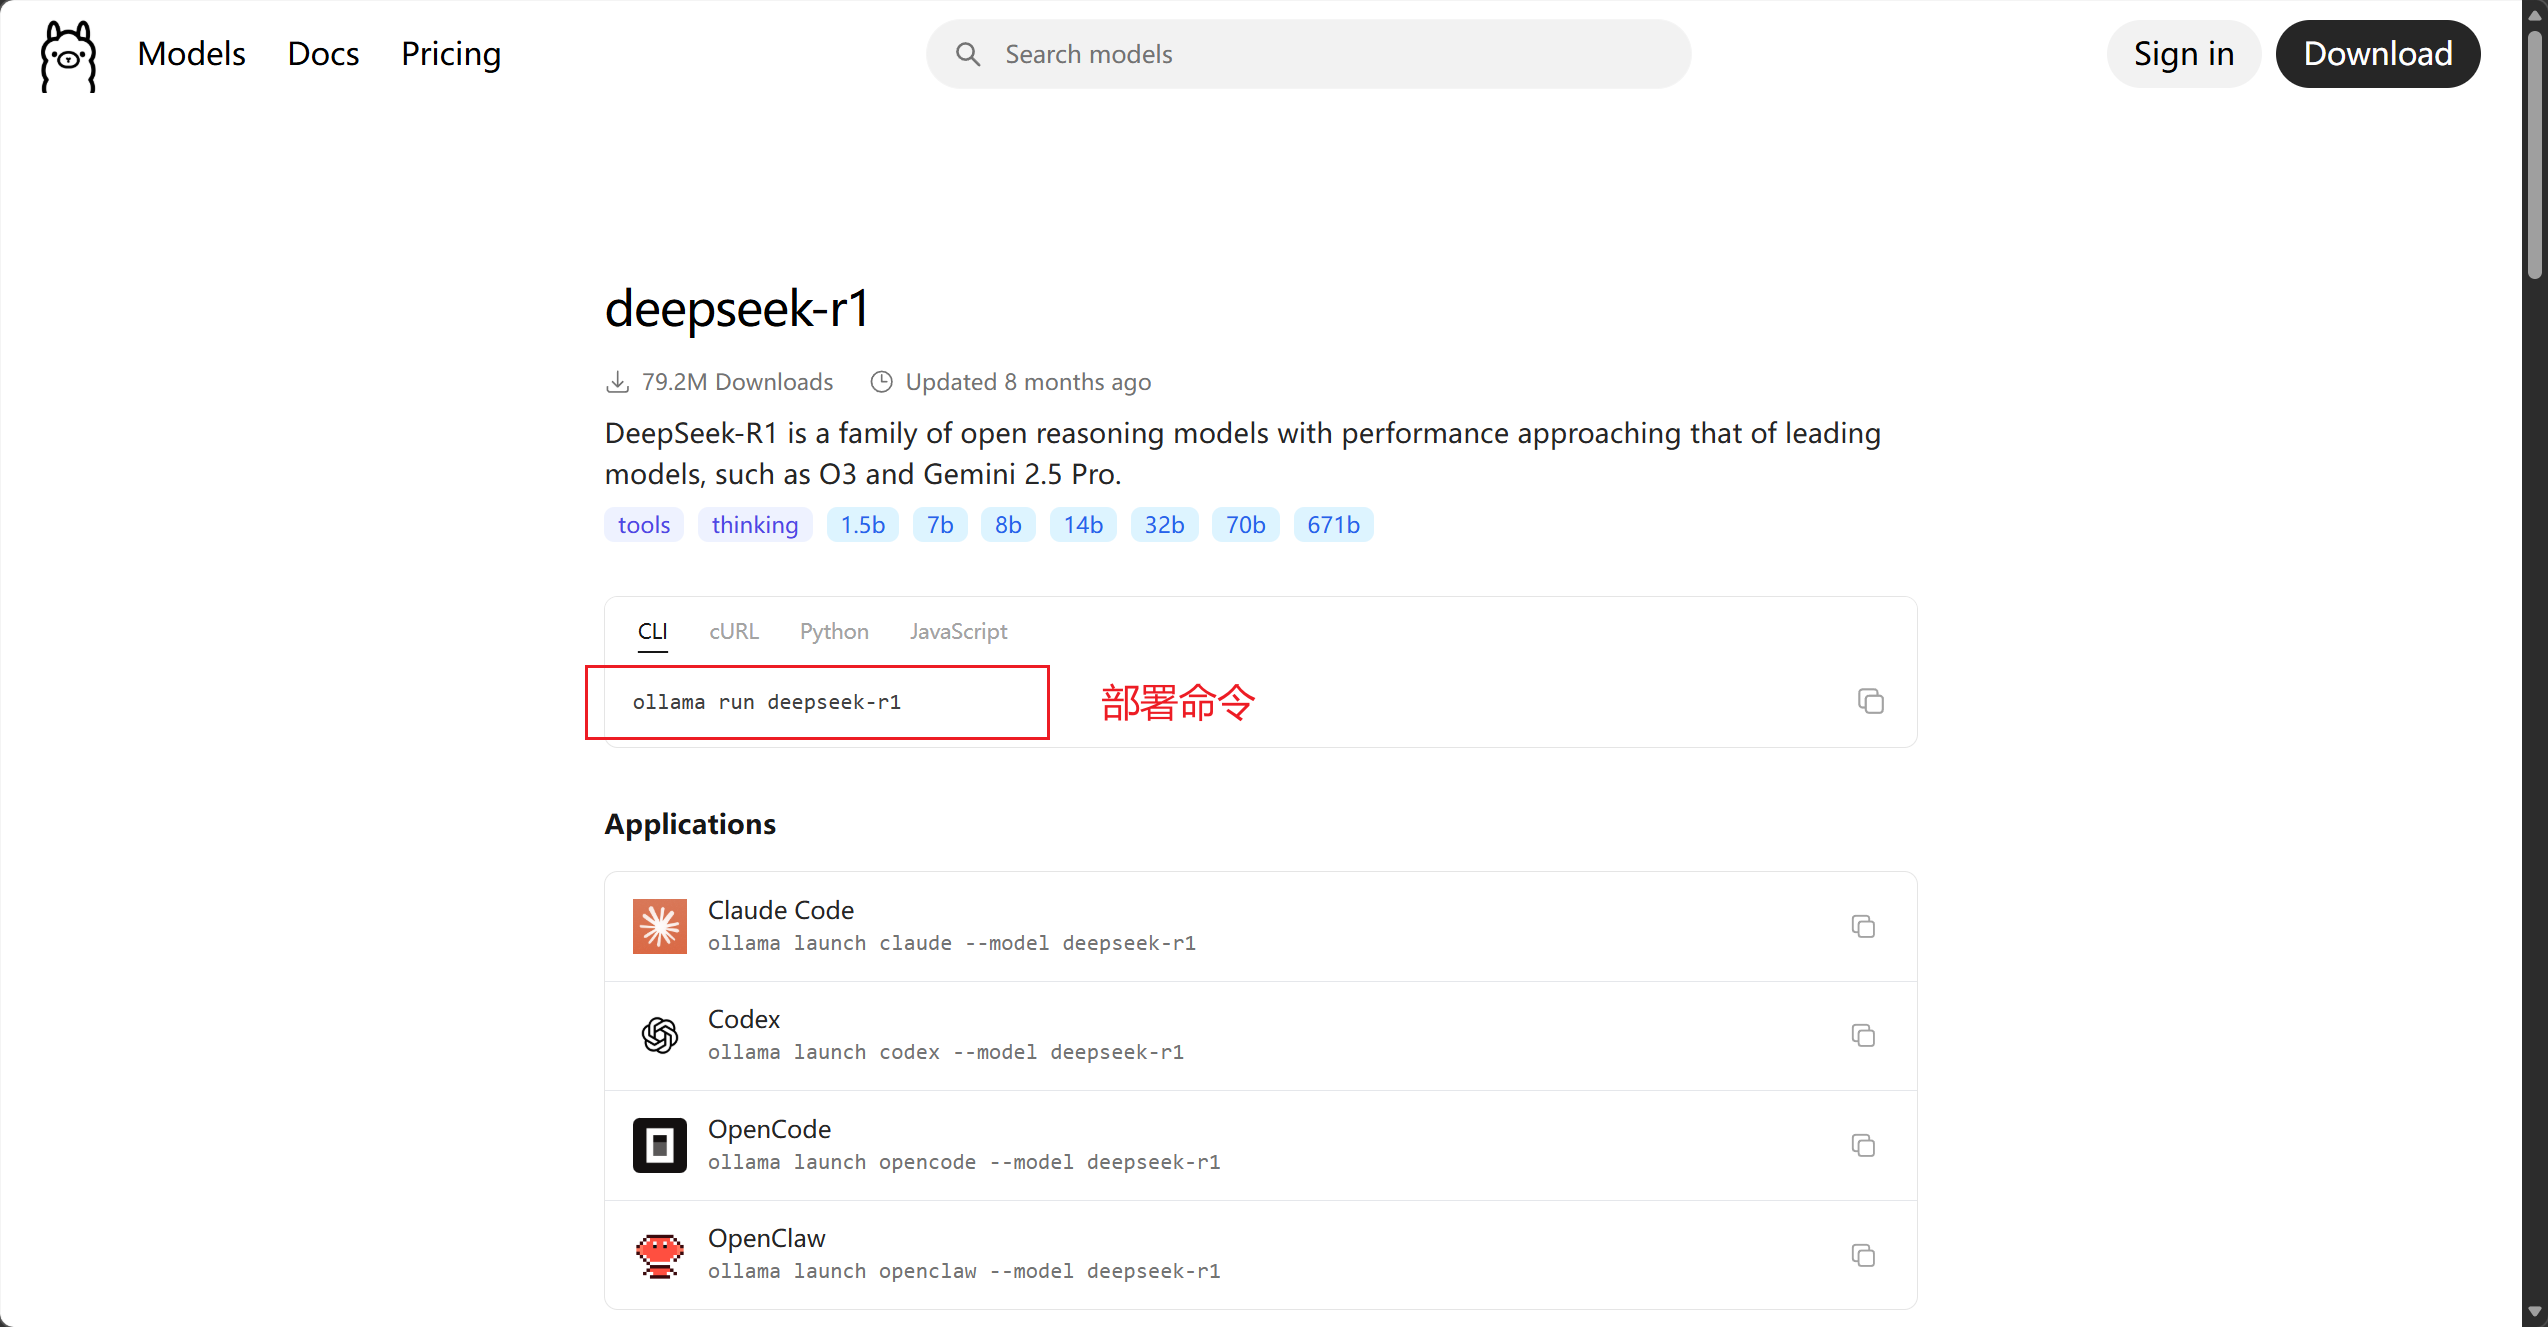
Task: Click the OpenCode app icon
Action: [659, 1145]
